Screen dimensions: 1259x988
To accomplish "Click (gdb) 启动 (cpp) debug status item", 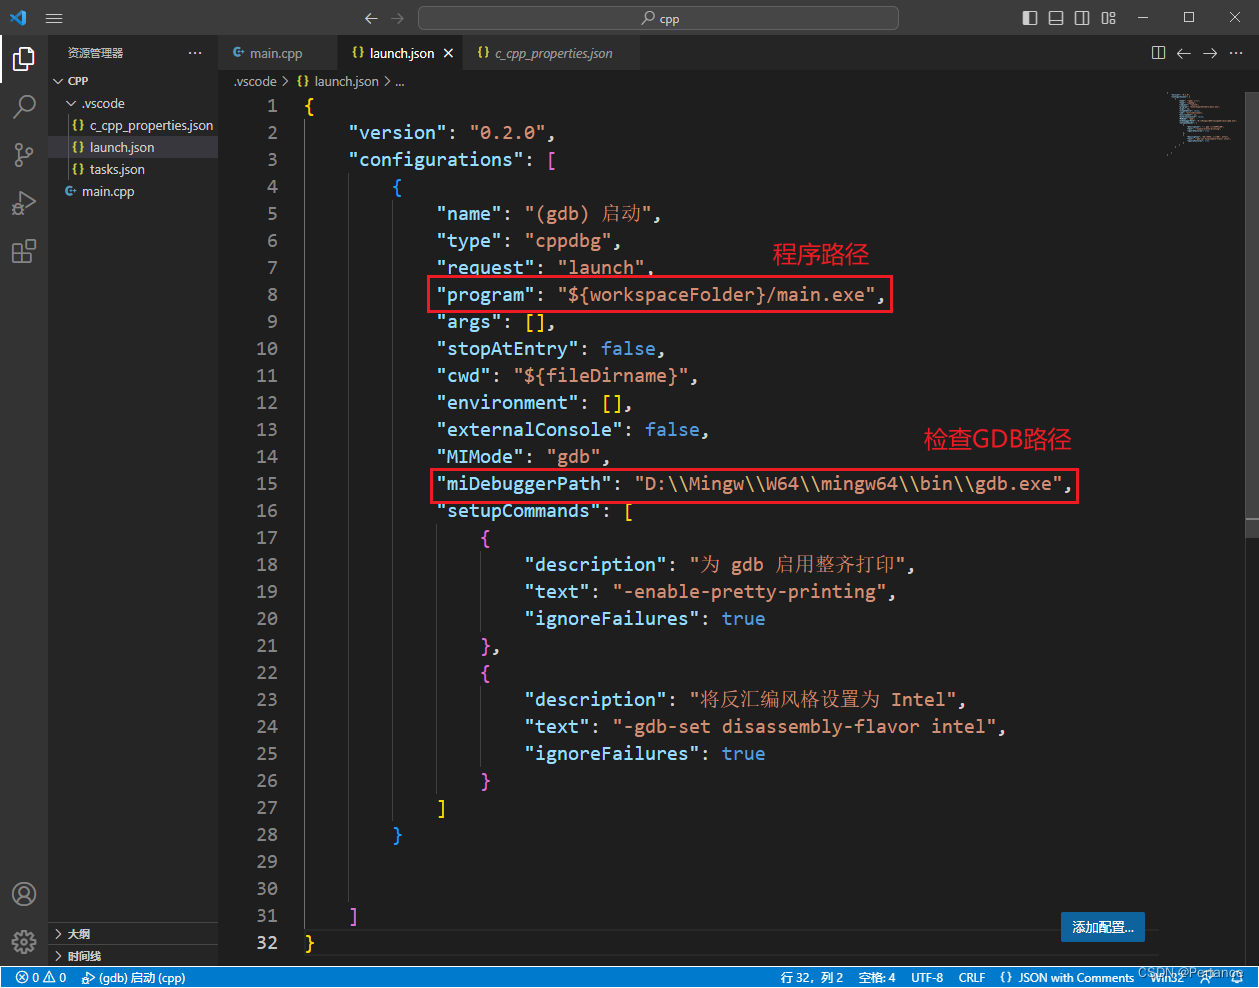I will pos(133,977).
